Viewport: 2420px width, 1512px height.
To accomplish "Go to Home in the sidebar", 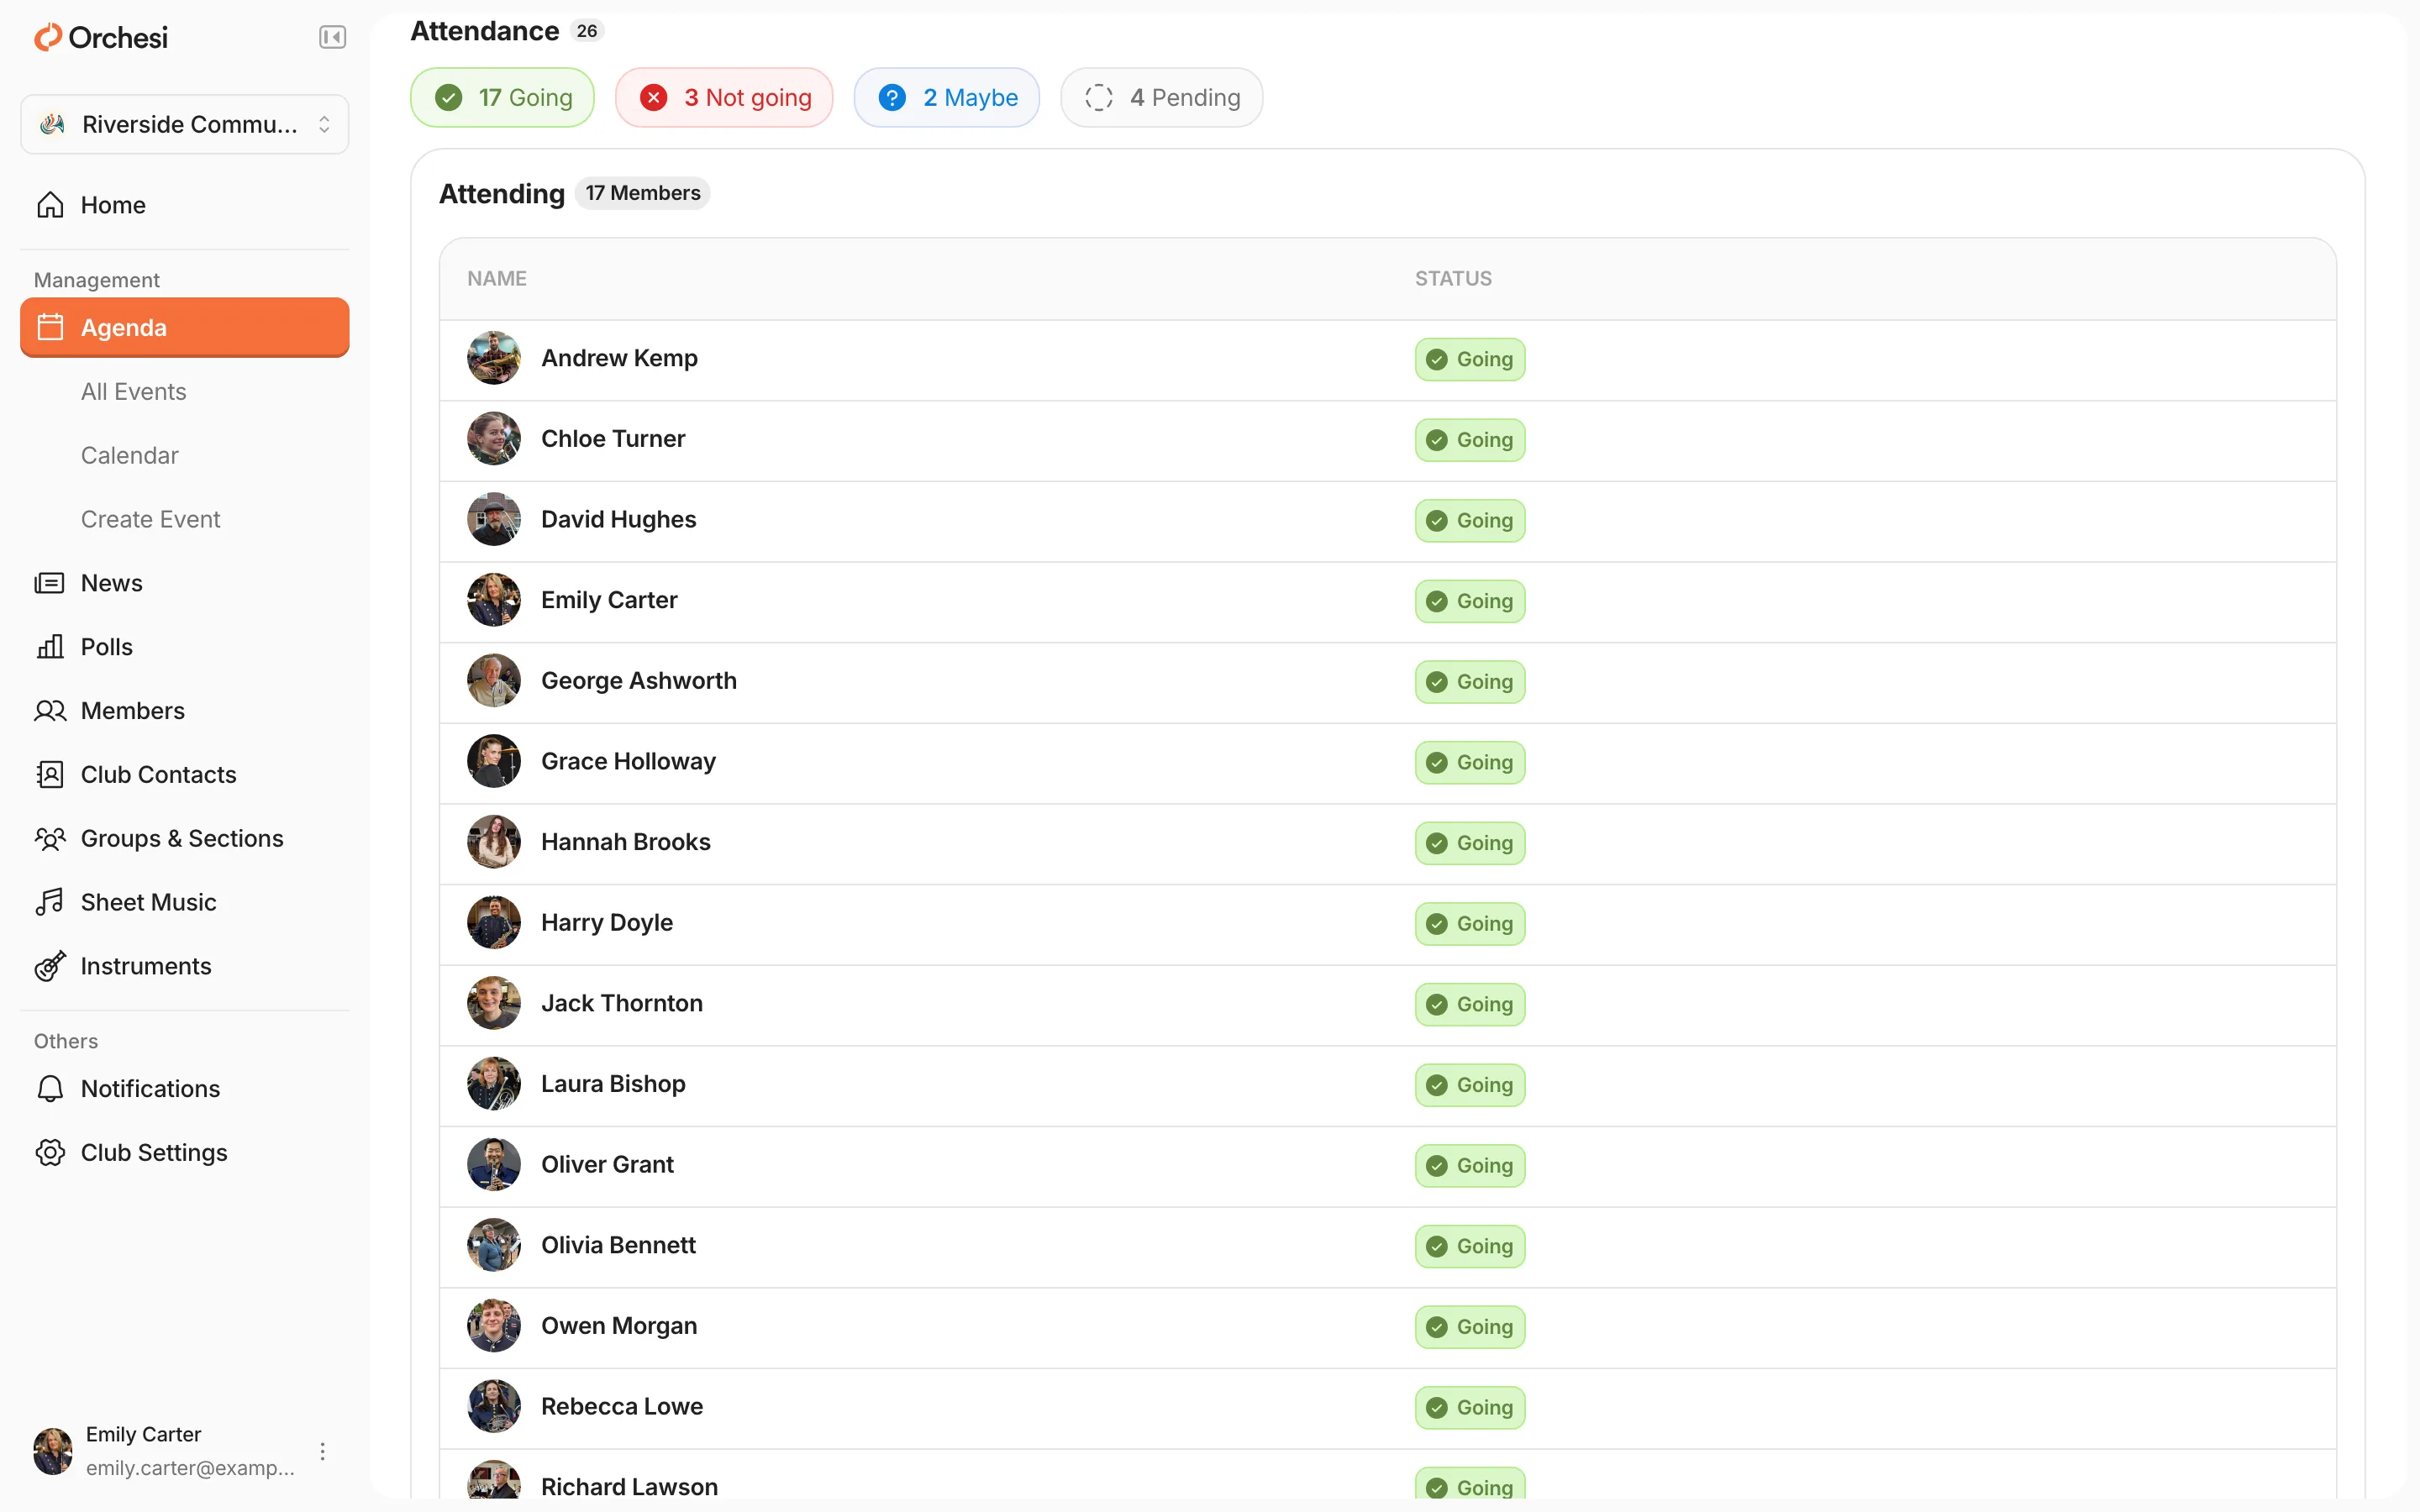I will (x=185, y=205).
